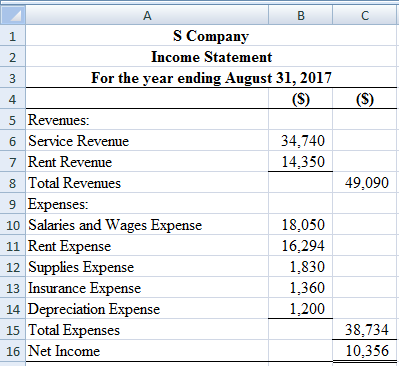Select 'Salaries and Wages Expense' cell
The height and width of the screenshot is (366, 399).
coord(147,225)
